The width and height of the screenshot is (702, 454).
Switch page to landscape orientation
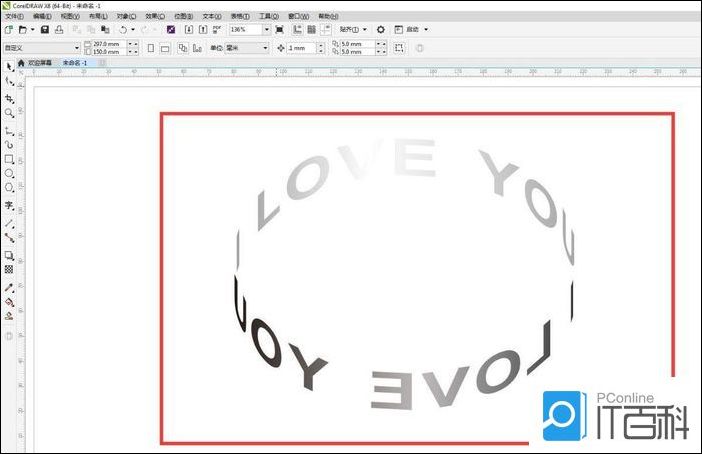[166, 48]
